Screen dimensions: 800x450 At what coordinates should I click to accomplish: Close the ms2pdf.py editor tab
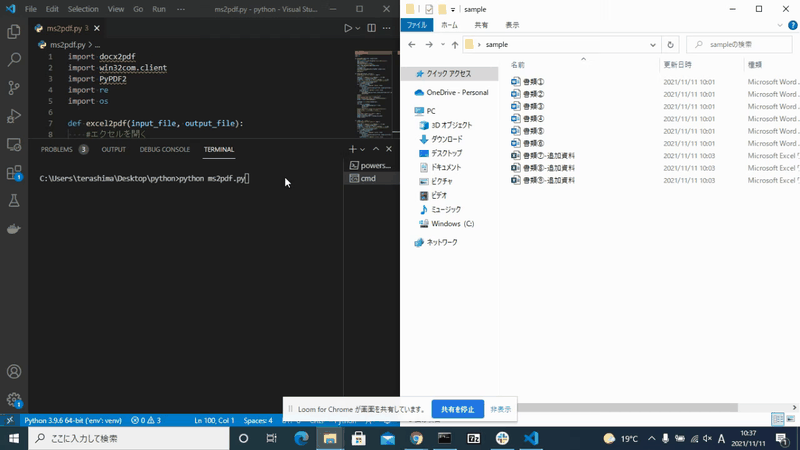pyautogui.click(x=97, y=28)
